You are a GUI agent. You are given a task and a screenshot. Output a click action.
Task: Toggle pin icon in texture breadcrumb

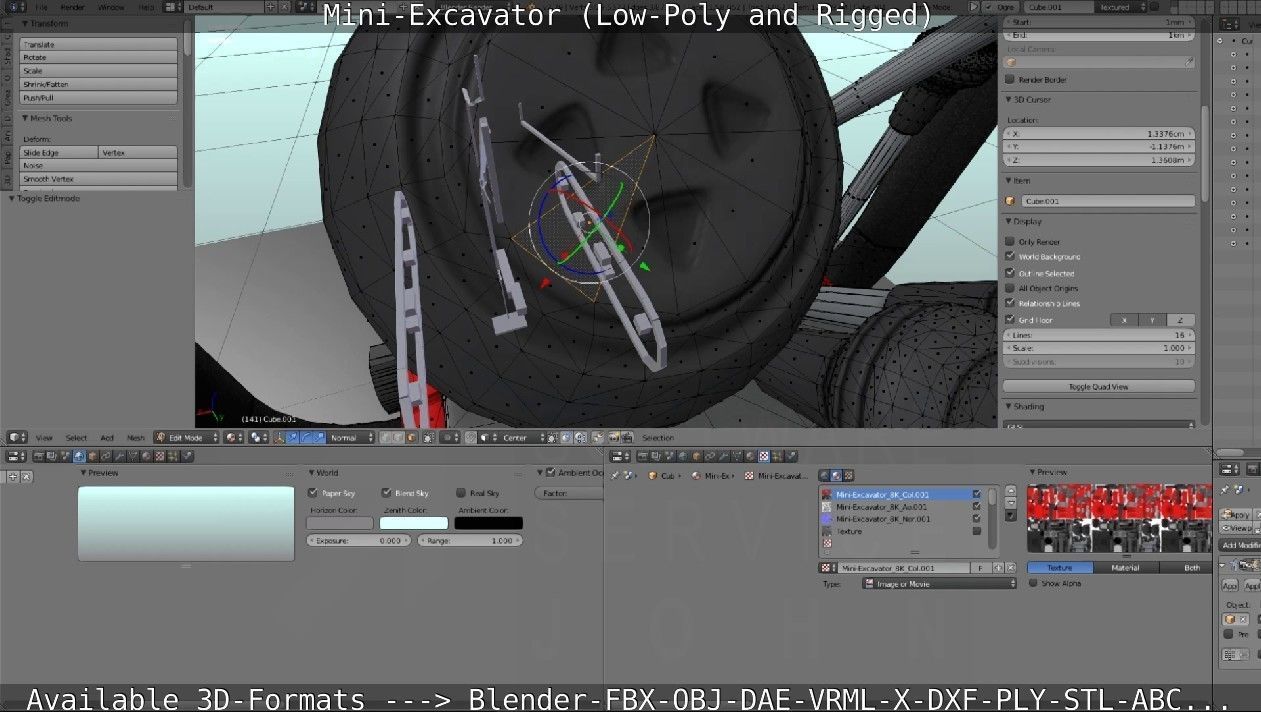(613, 475)
